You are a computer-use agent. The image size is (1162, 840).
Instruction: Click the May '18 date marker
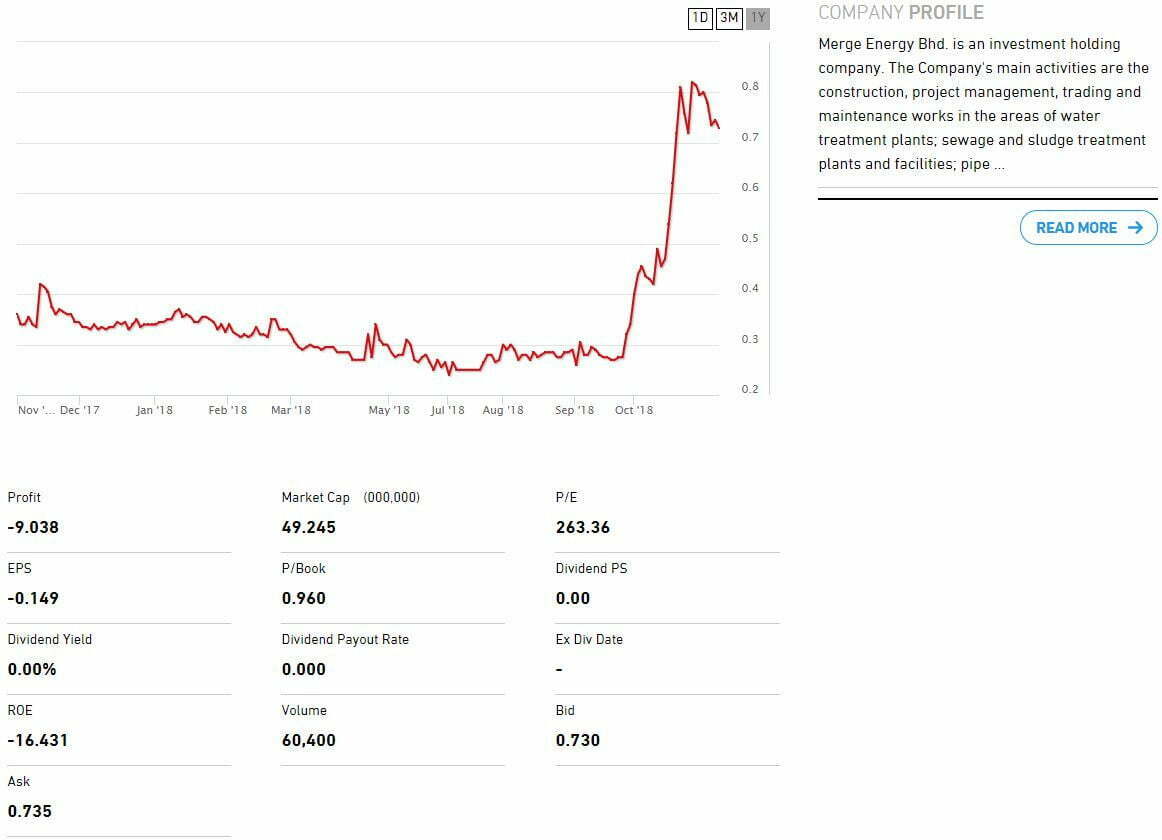389,410
